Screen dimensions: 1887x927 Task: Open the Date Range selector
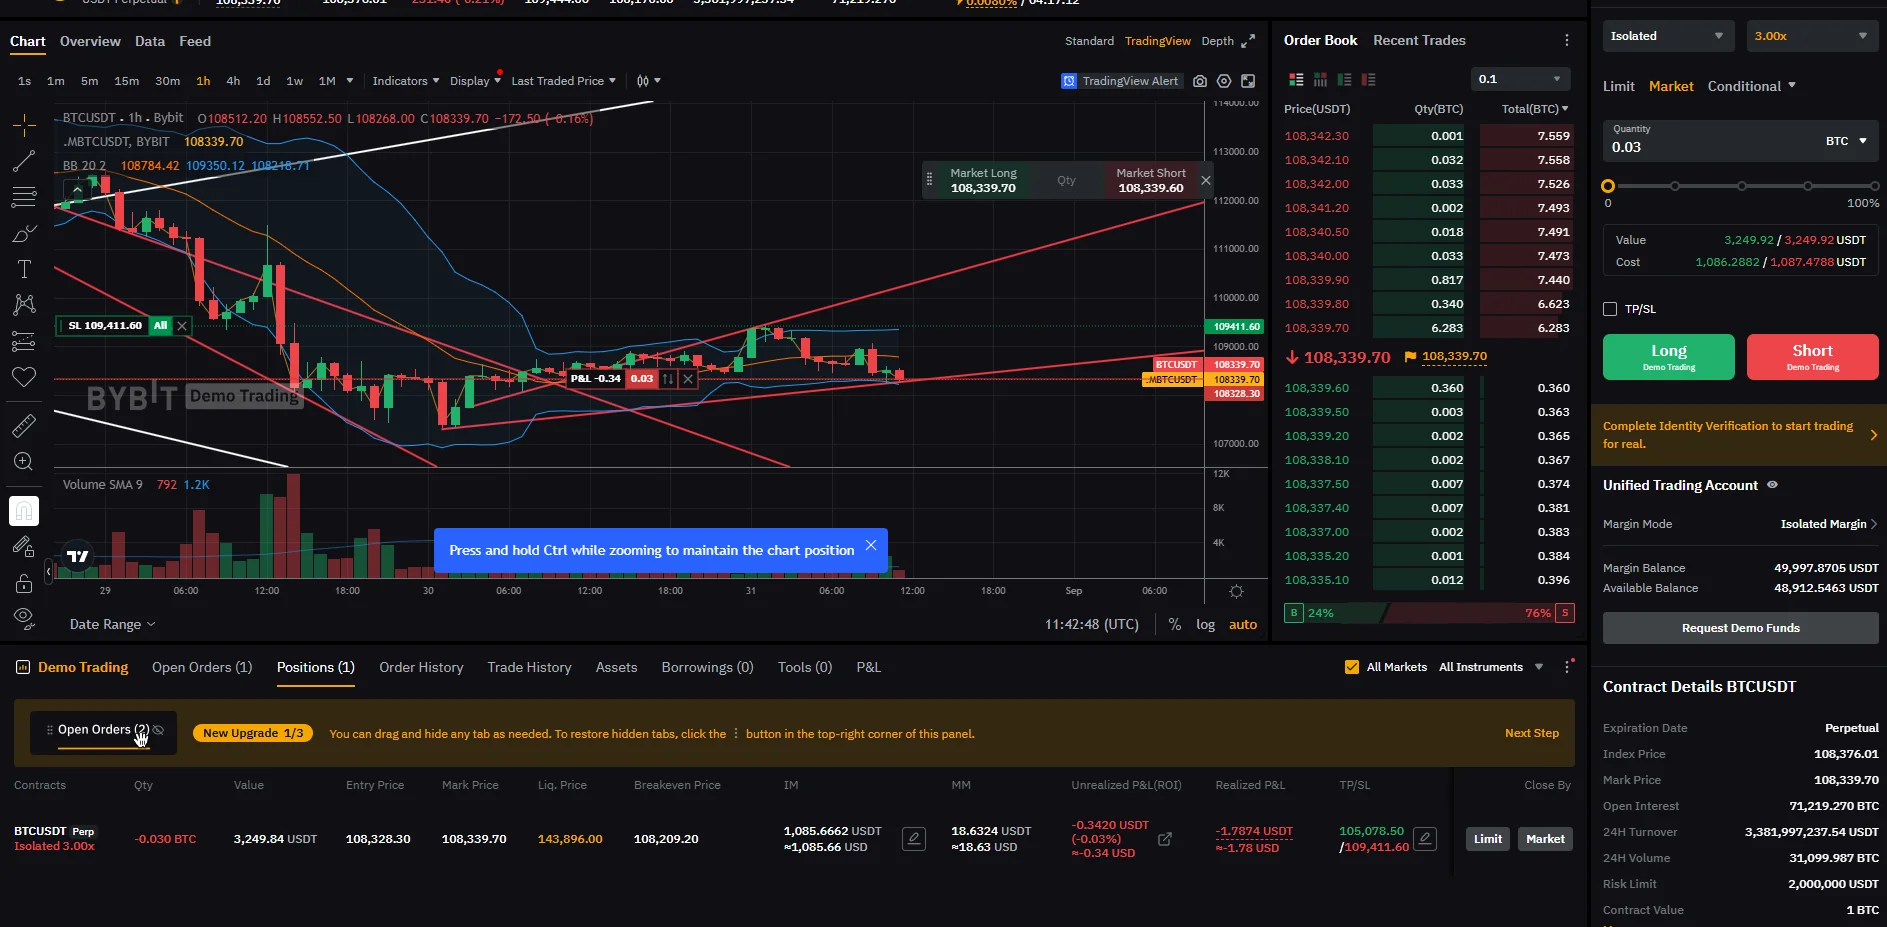pos(113,624)
